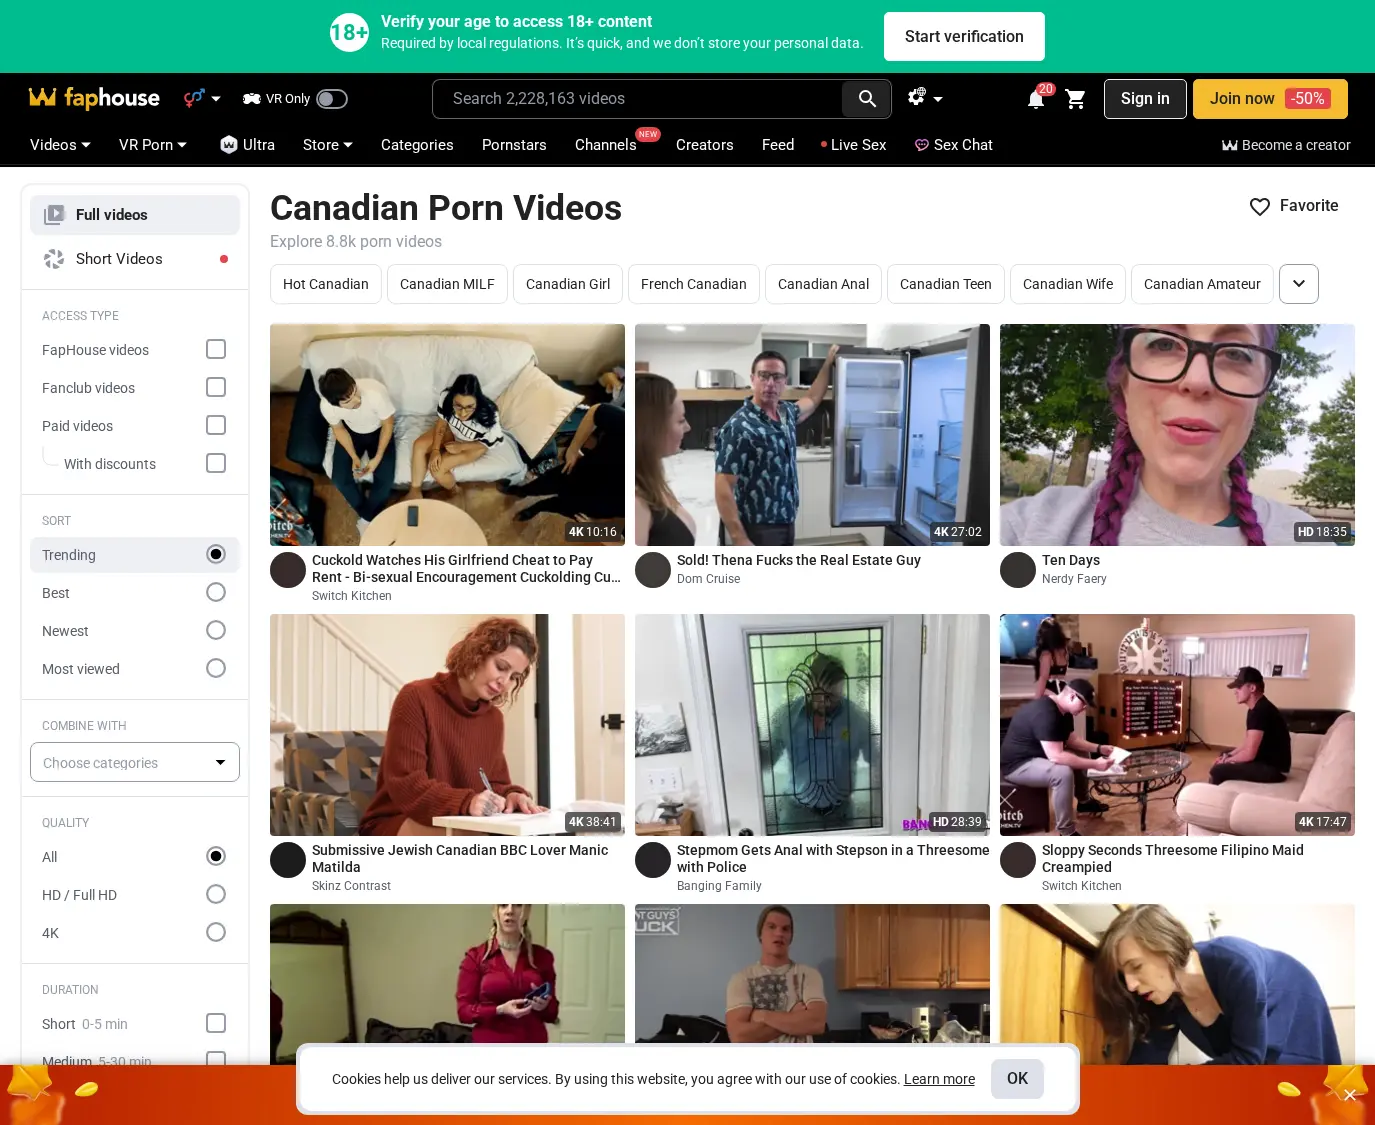The image size is (1375, 1125).
Task: Open the Switch Kitchen avatar on first video
Action: pyautogui.click(x=288, y=570)
